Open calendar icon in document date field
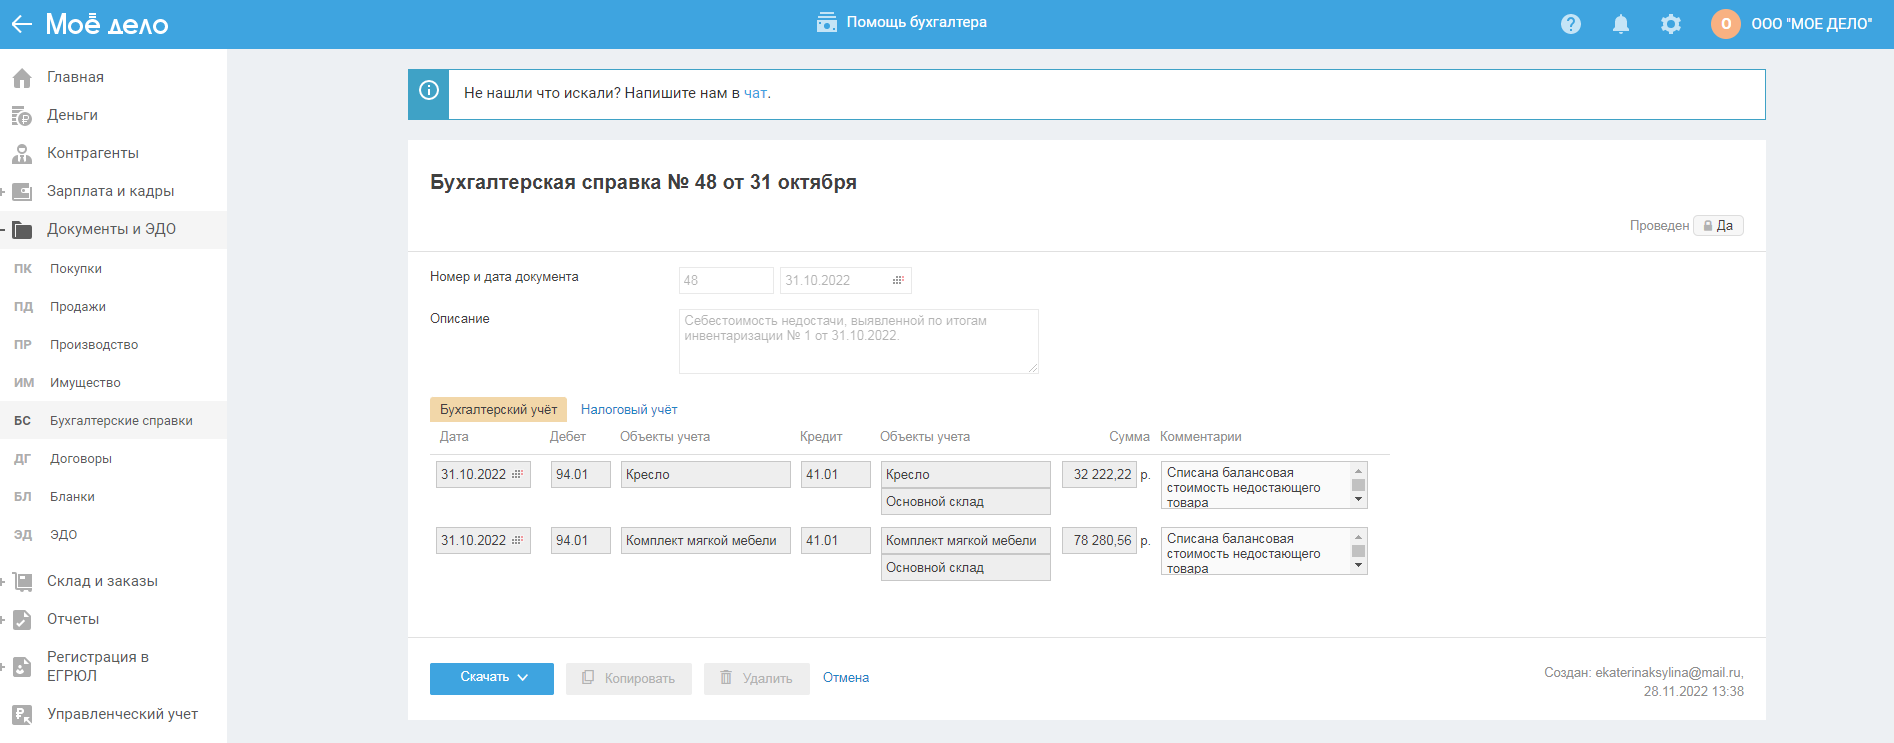The height and width of the screenshot is (743, 1894). pos(898,280)
